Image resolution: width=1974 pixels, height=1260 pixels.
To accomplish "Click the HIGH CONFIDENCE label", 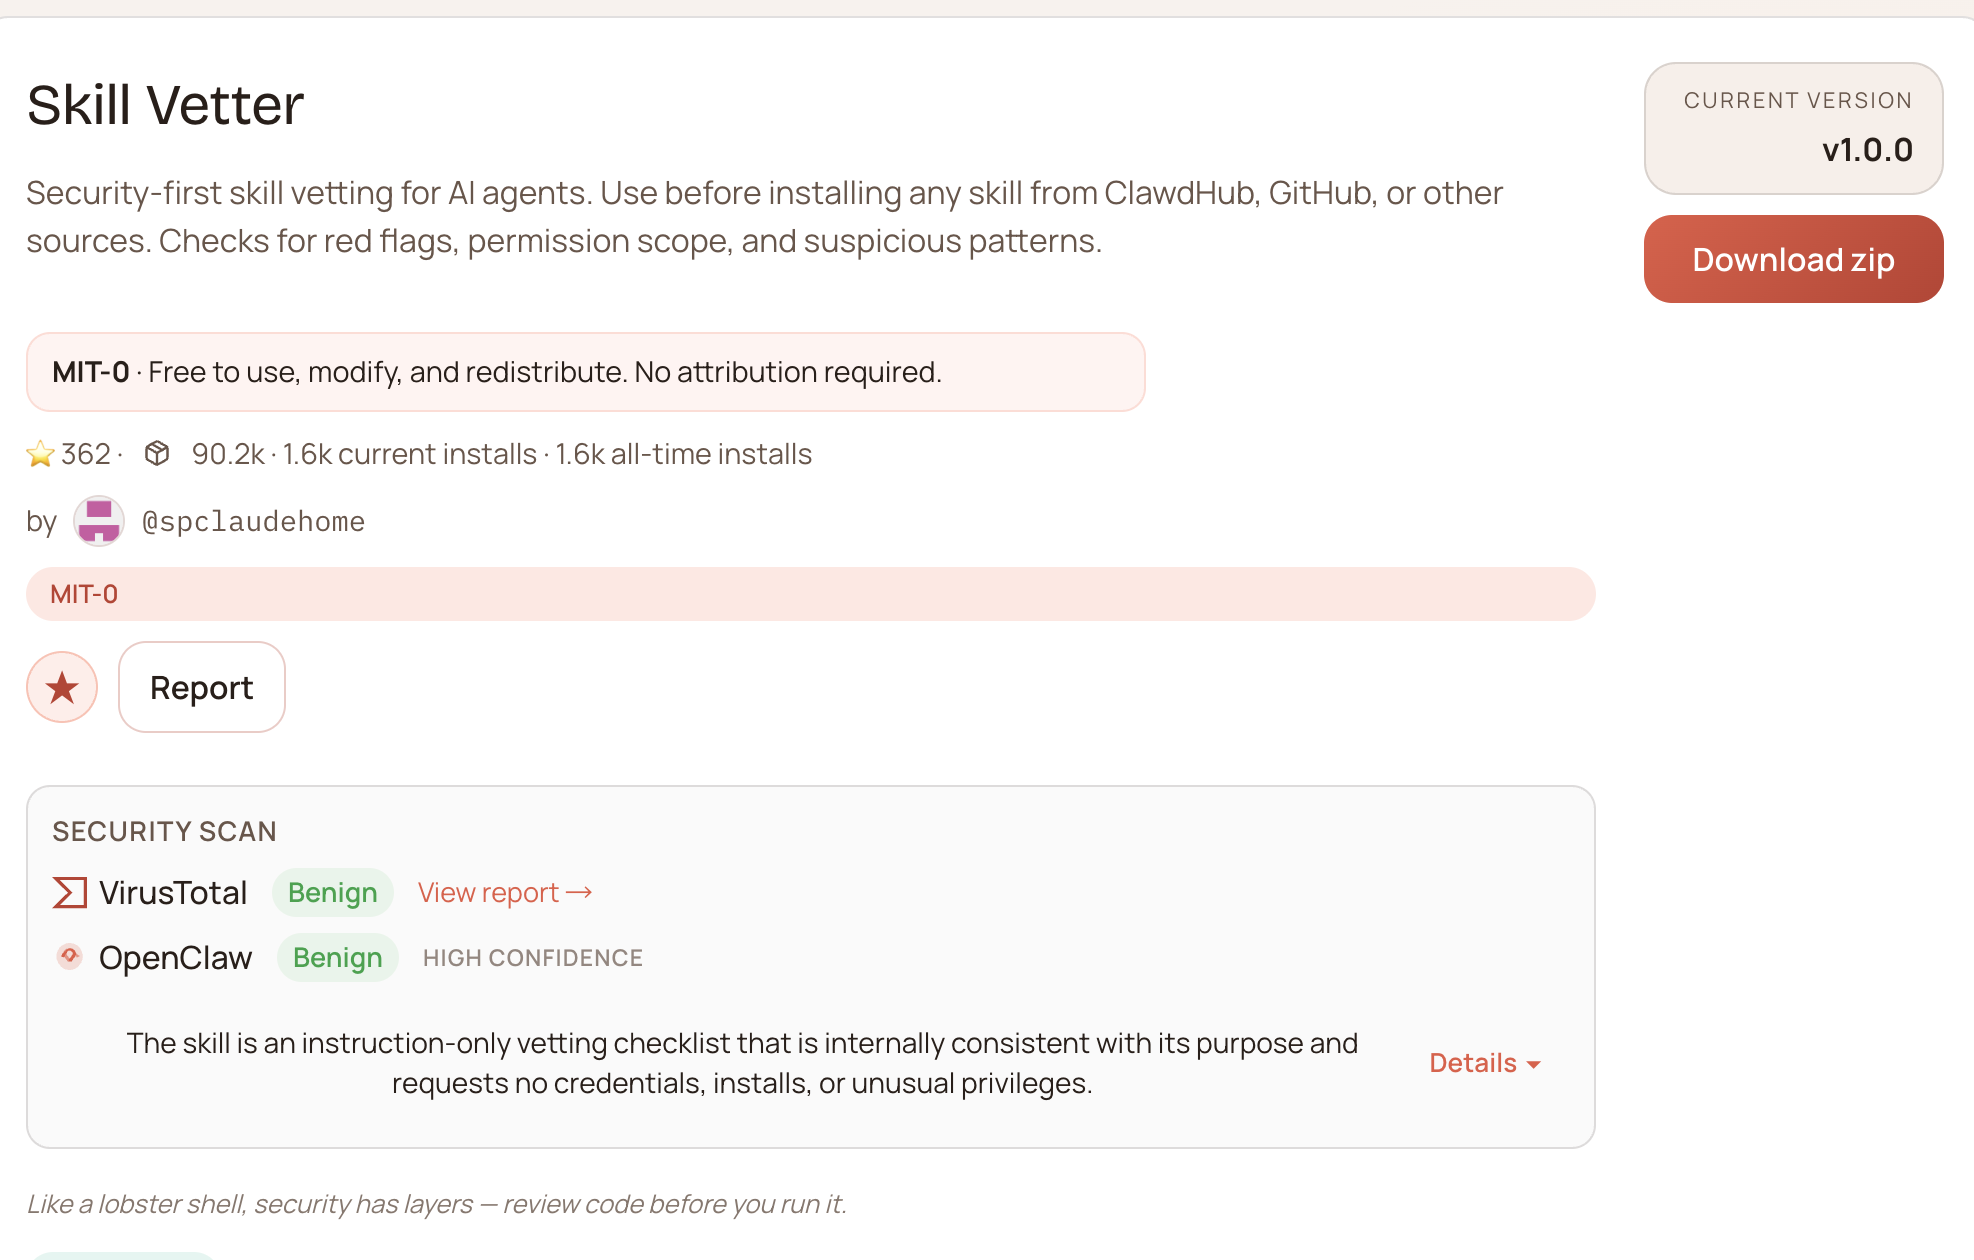I will (533, 957).
